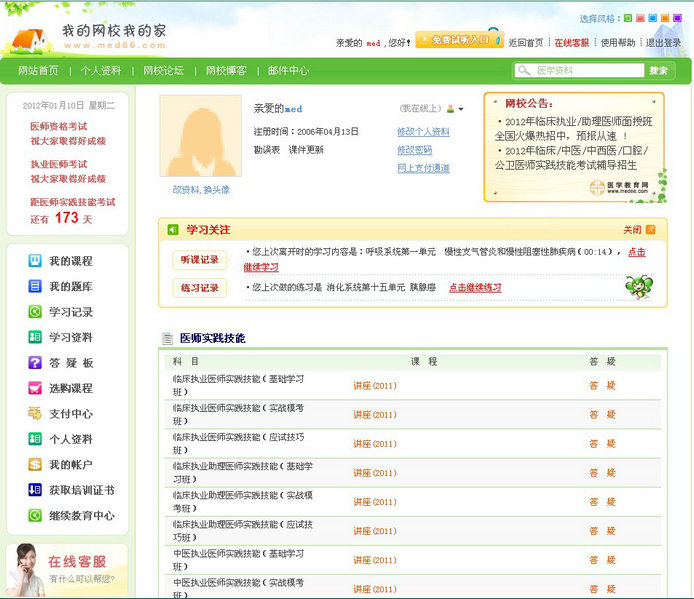Viewport: 694px width, 599px height.
Task: Close the 学习关注 panel
Action: click(x=650, y=229)
